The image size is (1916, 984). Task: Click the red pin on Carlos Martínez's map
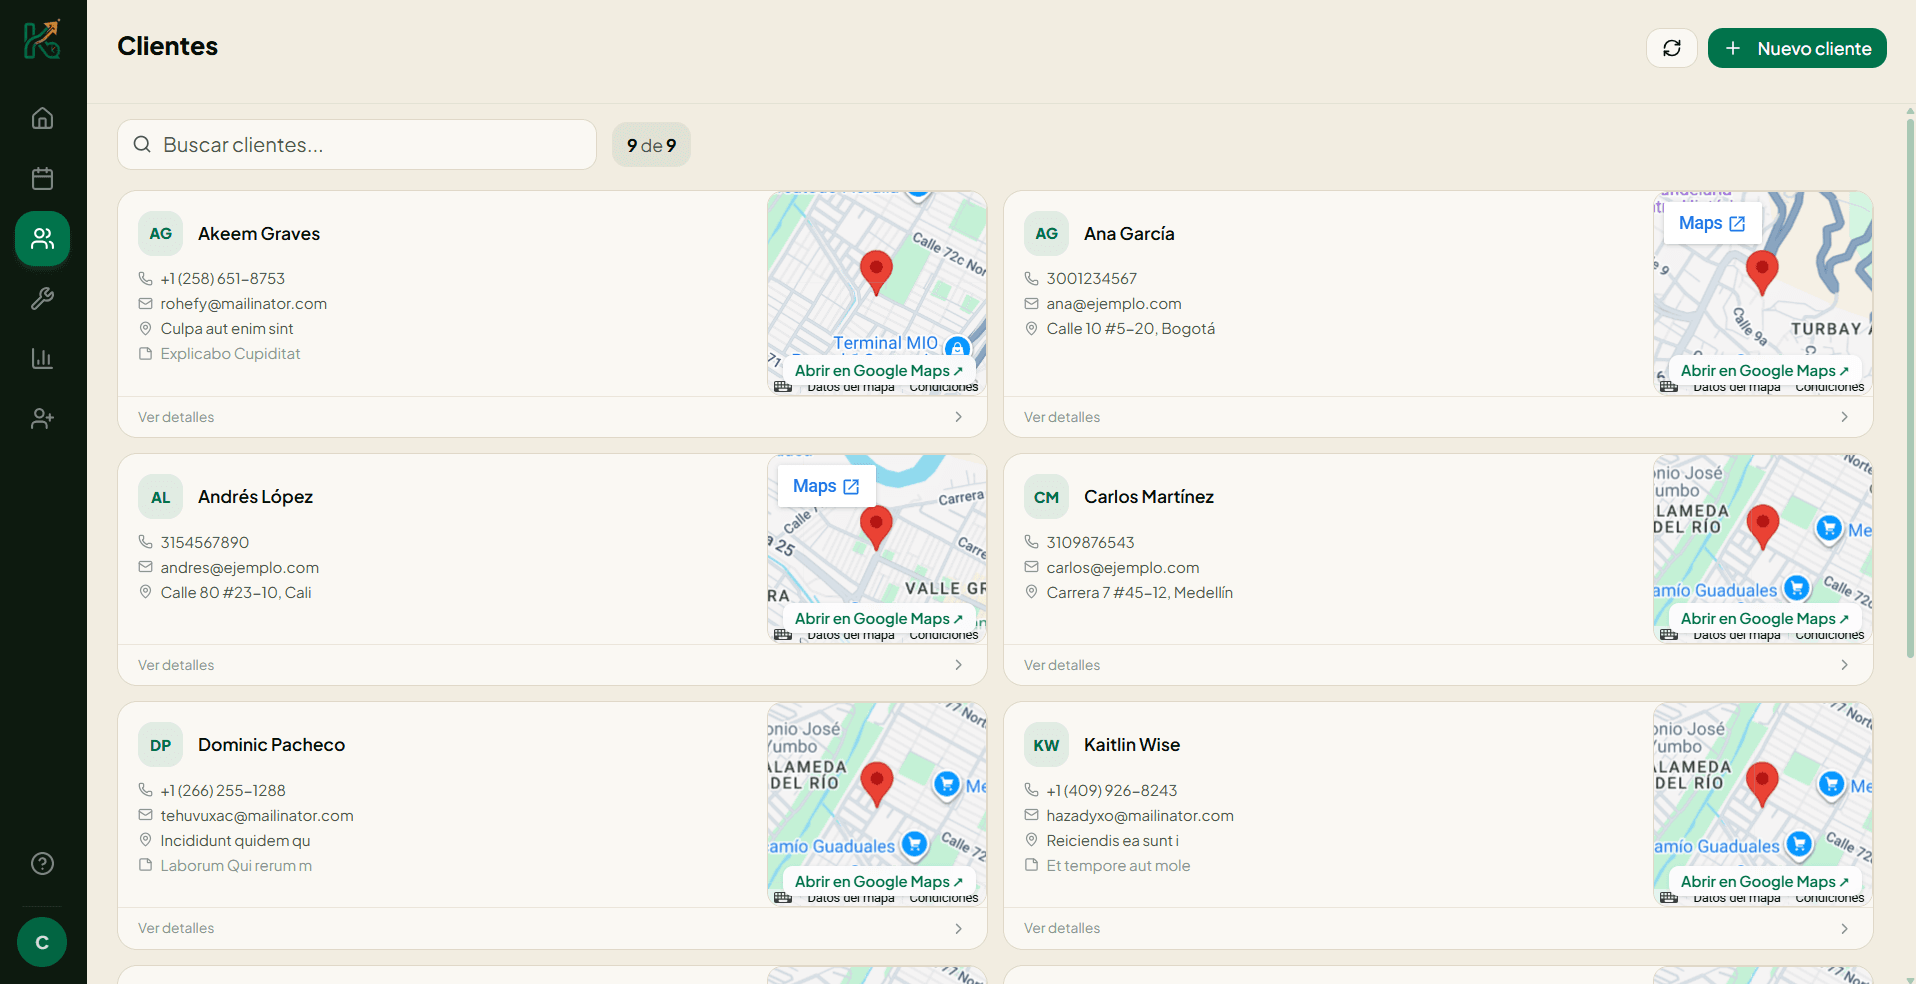click(1762, 526)
